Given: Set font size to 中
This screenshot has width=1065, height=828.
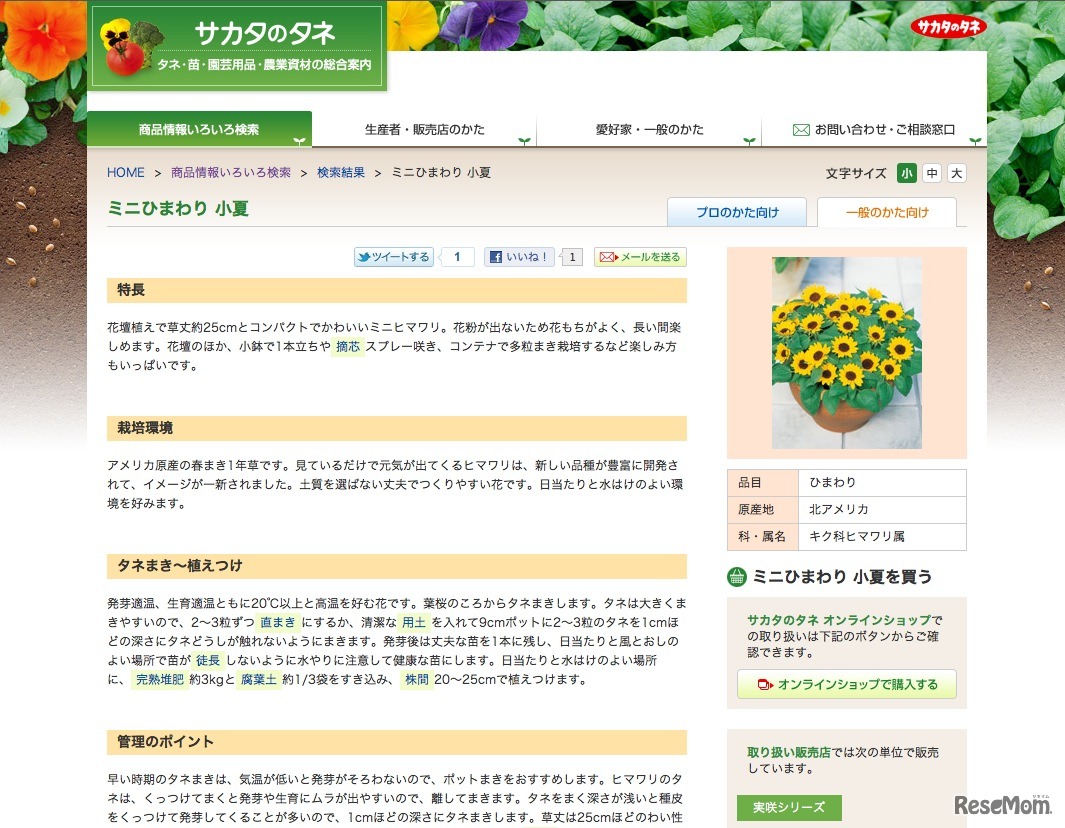Looking at the screenshot, I should (932, 173).
